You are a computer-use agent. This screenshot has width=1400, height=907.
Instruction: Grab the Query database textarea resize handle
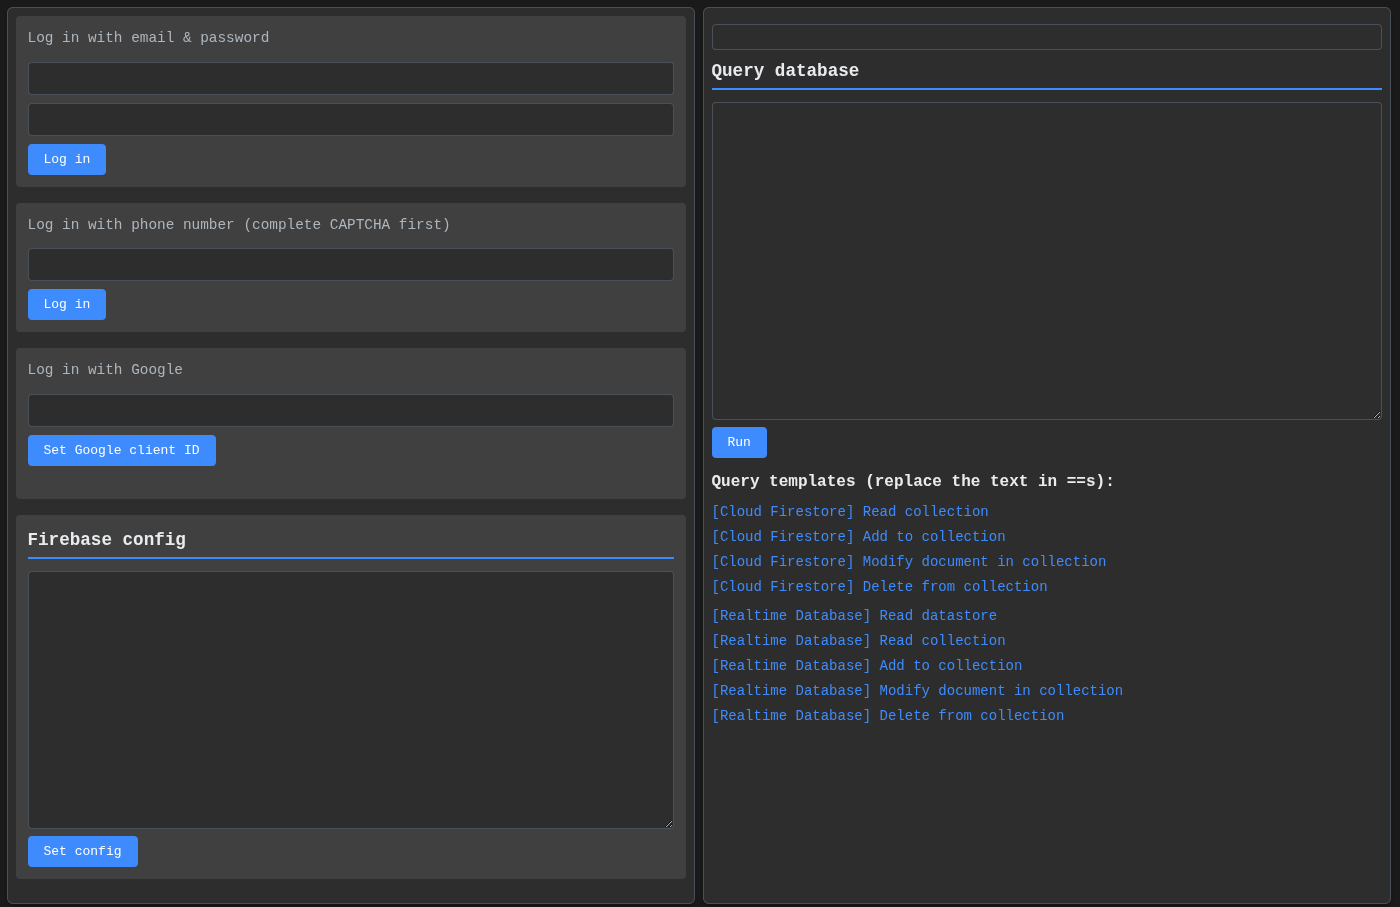[1376, 414]
